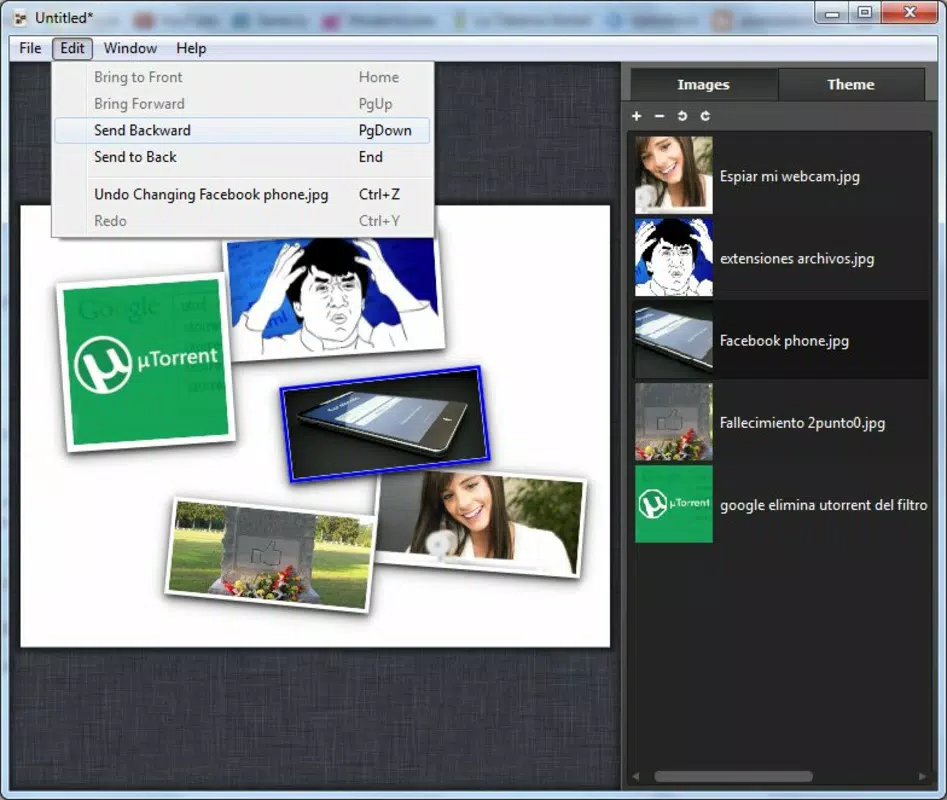This screenshot has height=800, width=947.
Task: Click the Espiar mi webcam.jpg filename
Action: coord(790,176)
